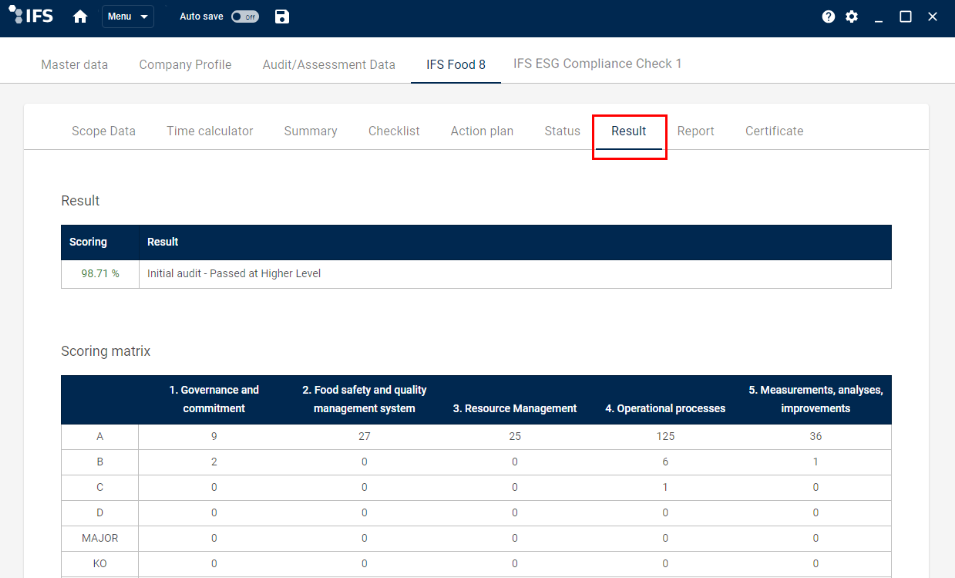
Task: Click the MAJOR row label
Action: pyautogui.click(x=100, y=538)
